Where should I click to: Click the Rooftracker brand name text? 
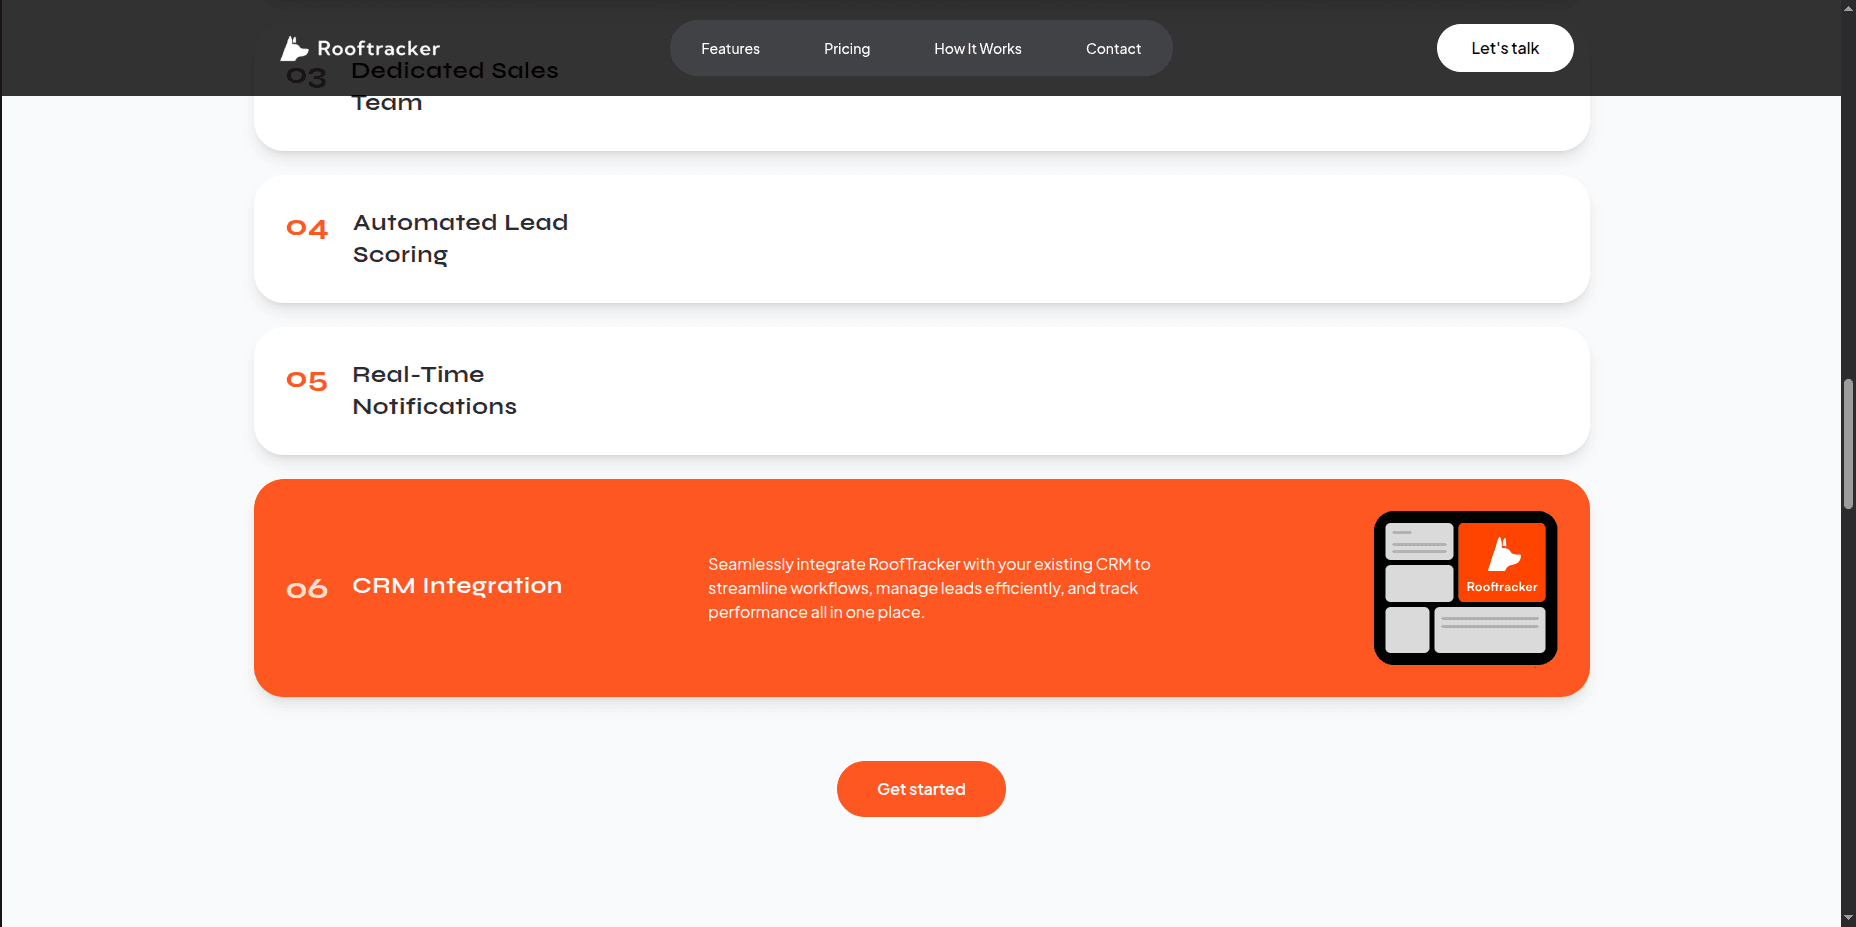click(378, 48)
